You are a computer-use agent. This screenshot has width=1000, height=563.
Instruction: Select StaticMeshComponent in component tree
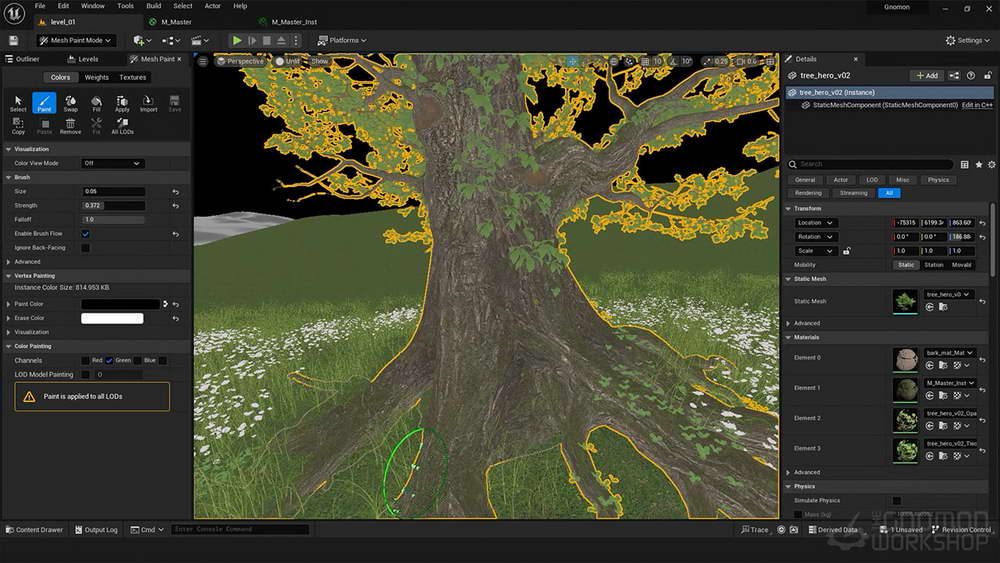pyautogui.click(x=884, y=105)
